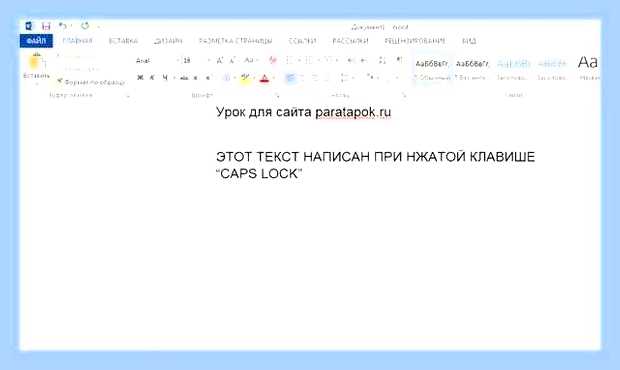Open Quick Access Toolbar customize arrow
The height and width of the screenshot is (370, 620).
point(98,27)
